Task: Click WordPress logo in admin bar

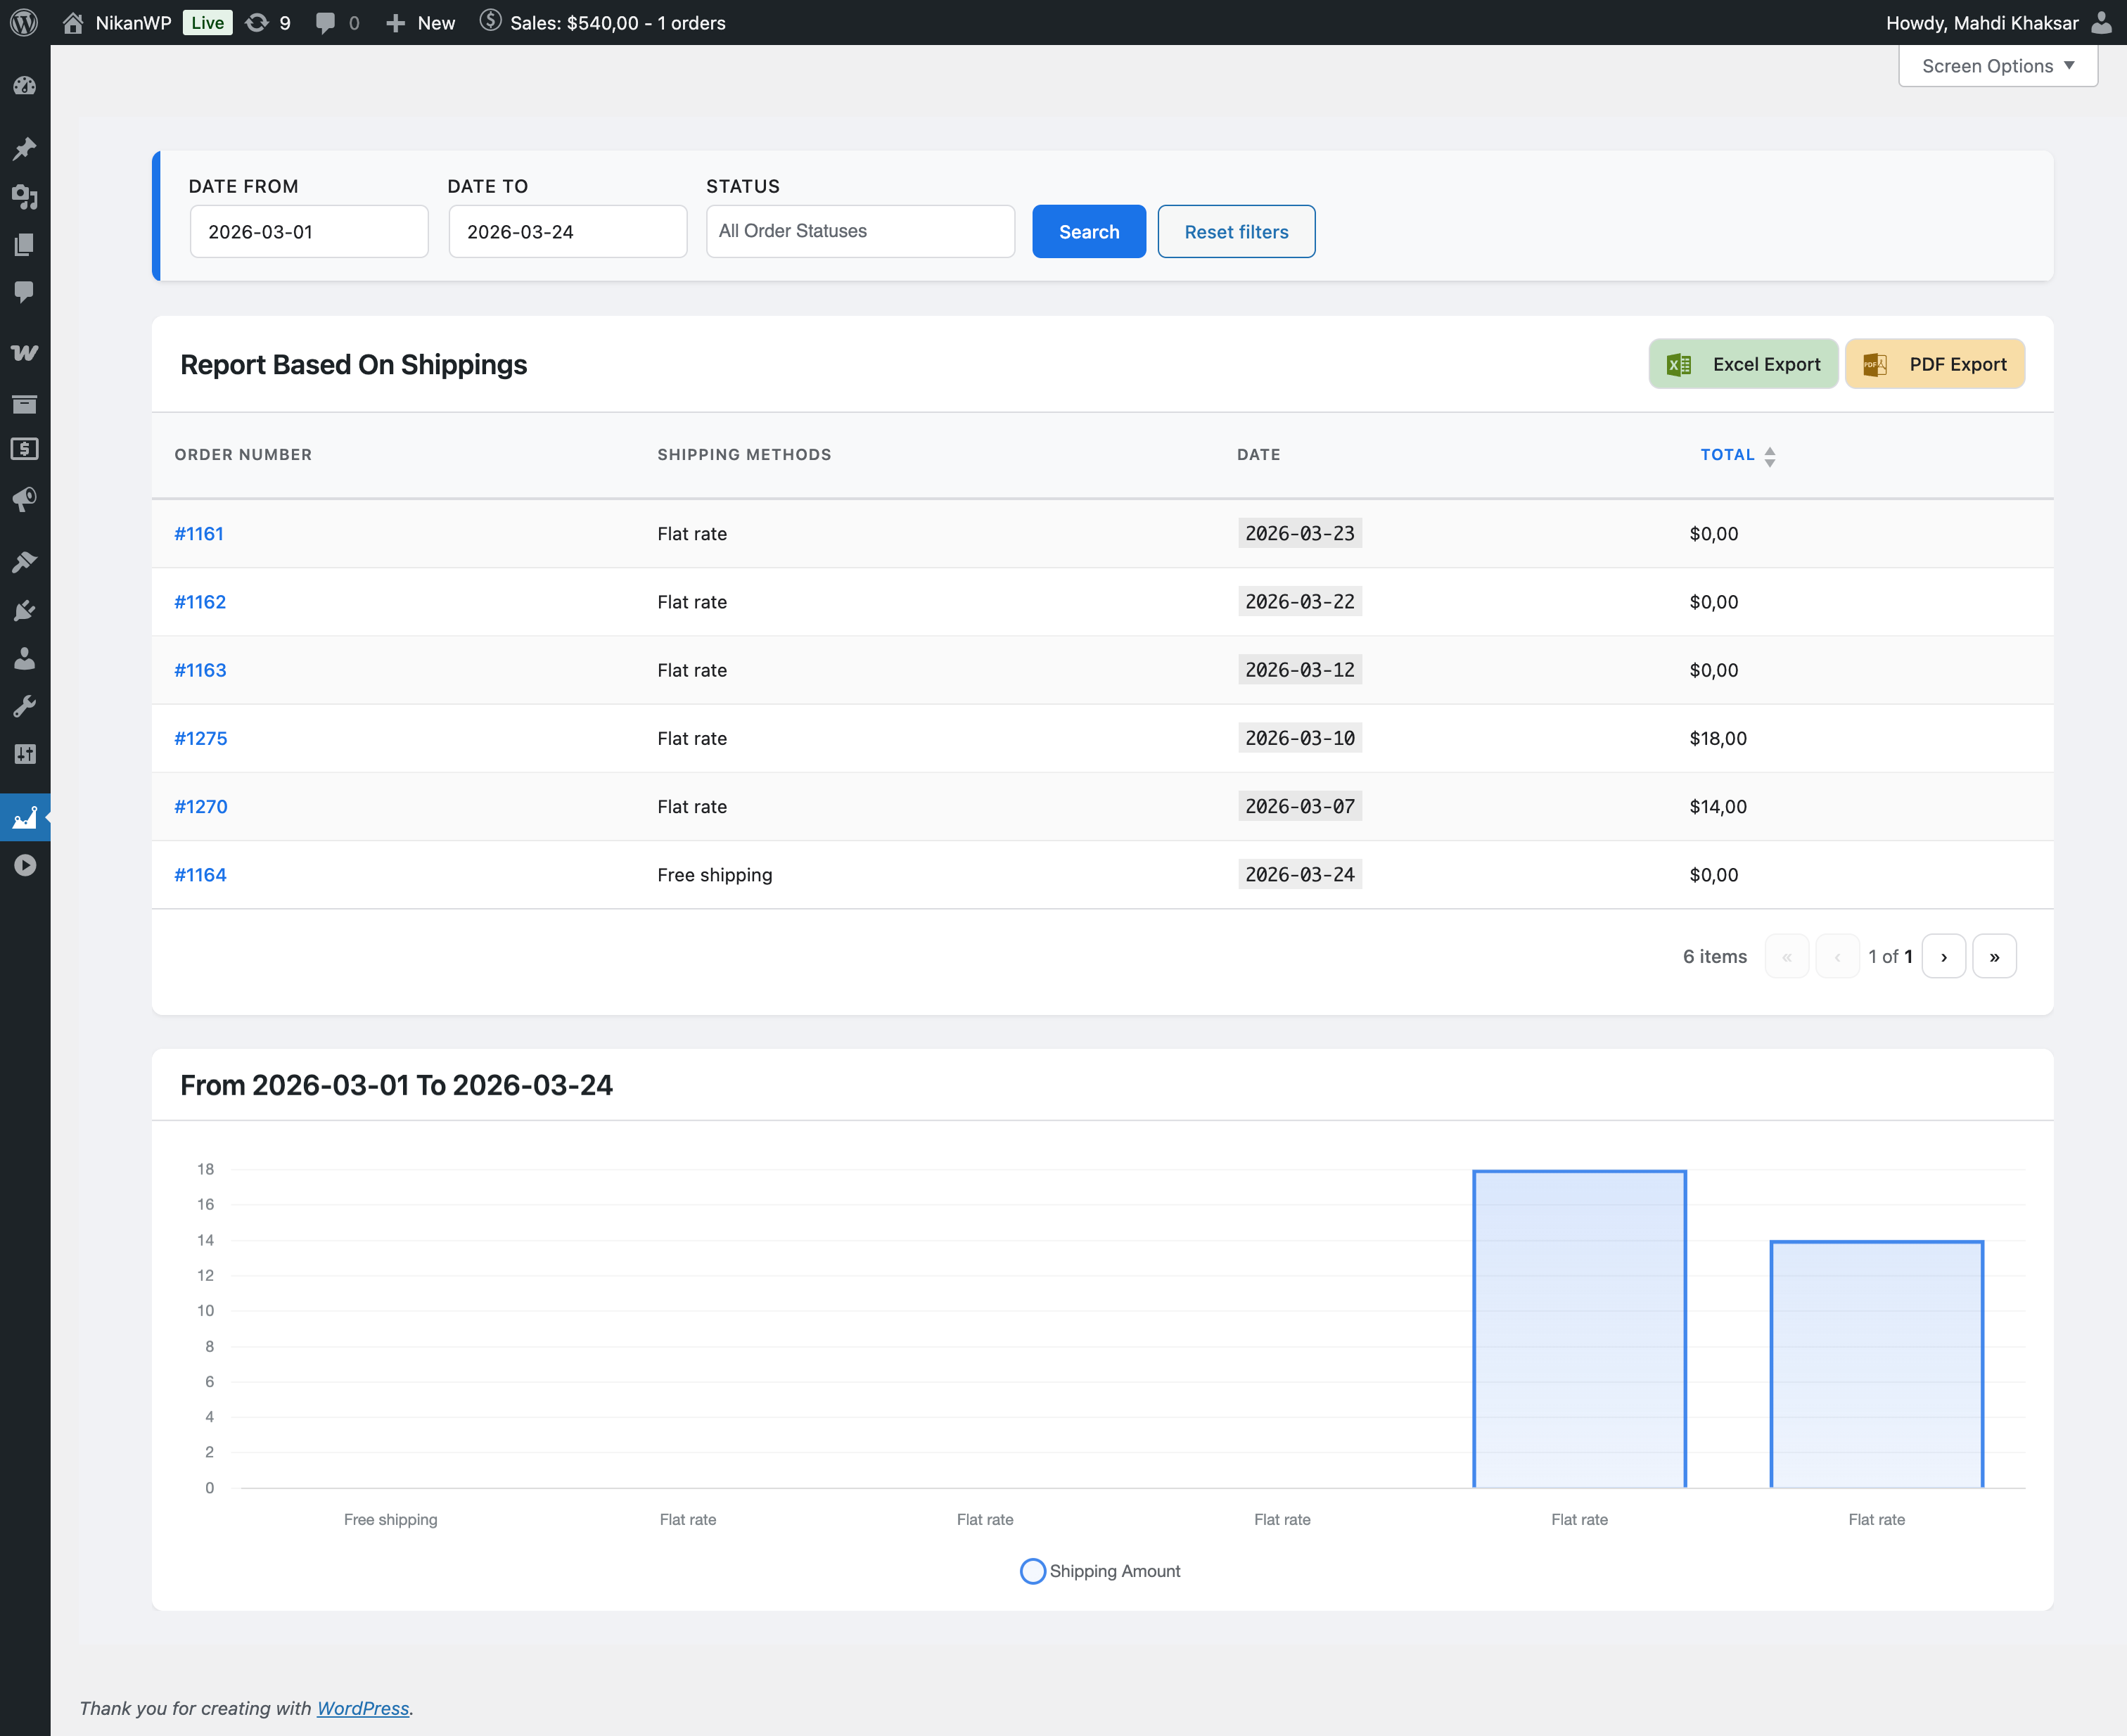Action: point(24,22)
